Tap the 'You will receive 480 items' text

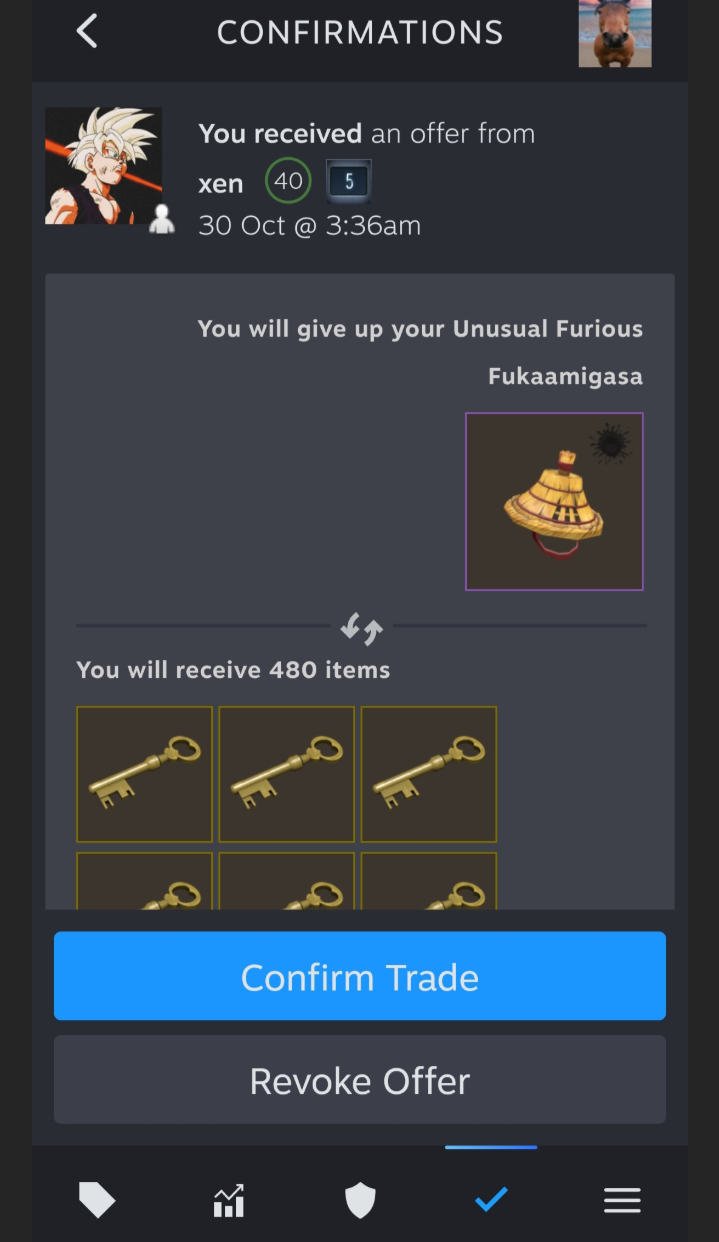click(233, 669)
